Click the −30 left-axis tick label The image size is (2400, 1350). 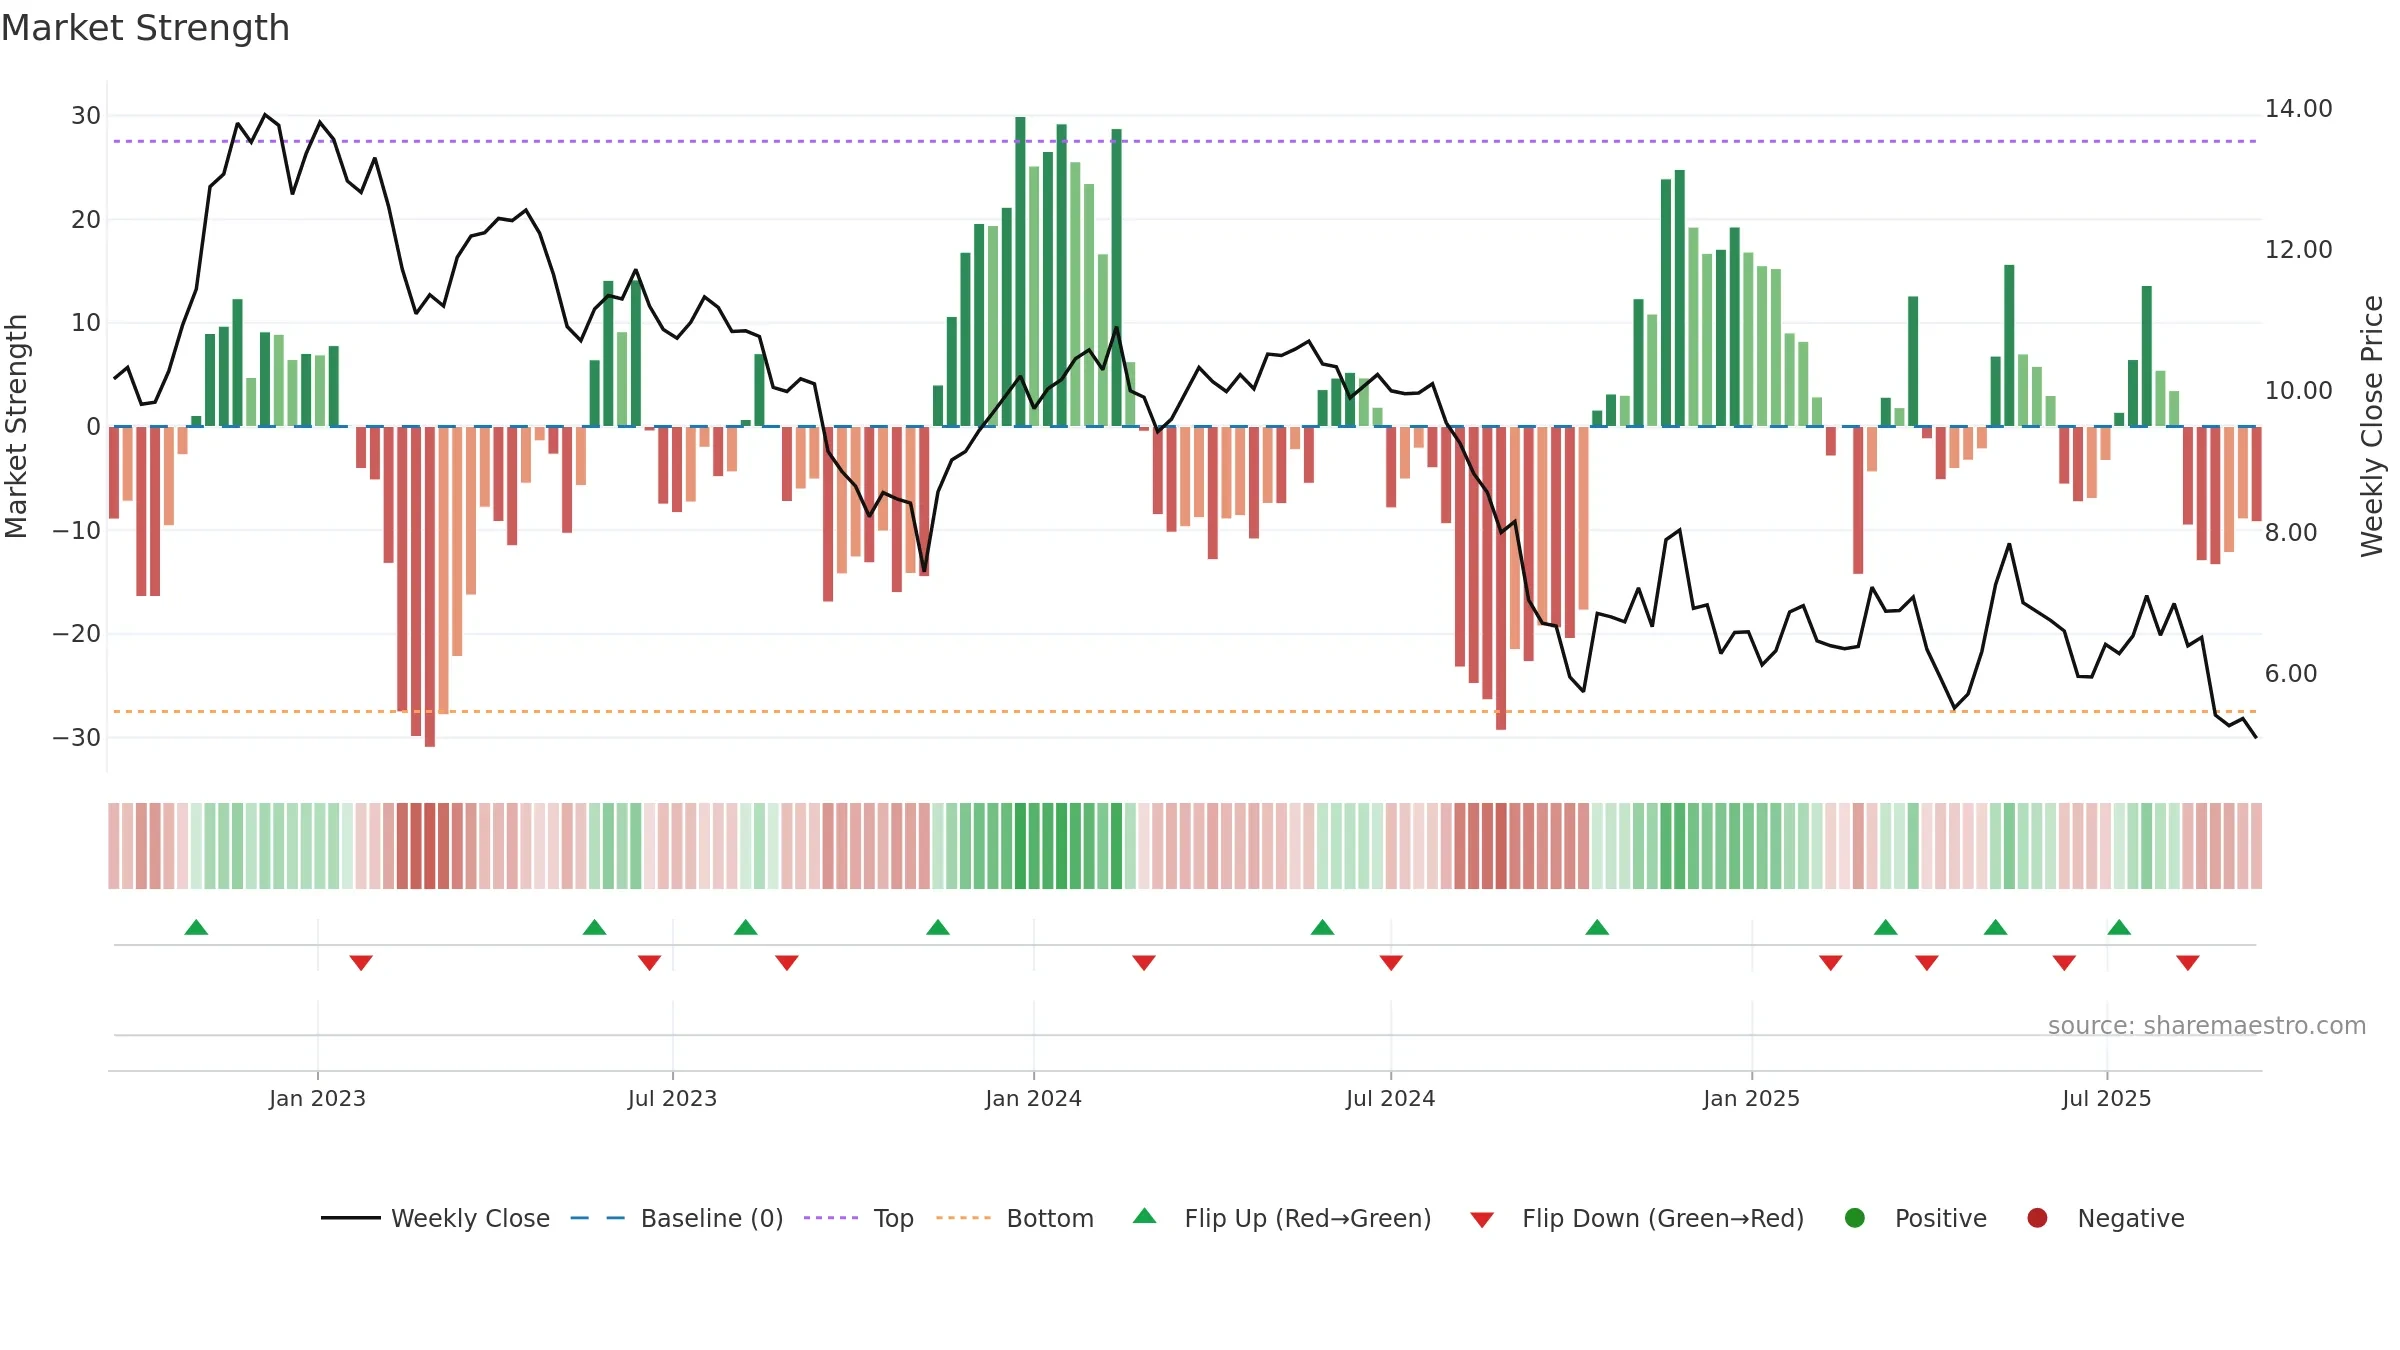point(77,737)
